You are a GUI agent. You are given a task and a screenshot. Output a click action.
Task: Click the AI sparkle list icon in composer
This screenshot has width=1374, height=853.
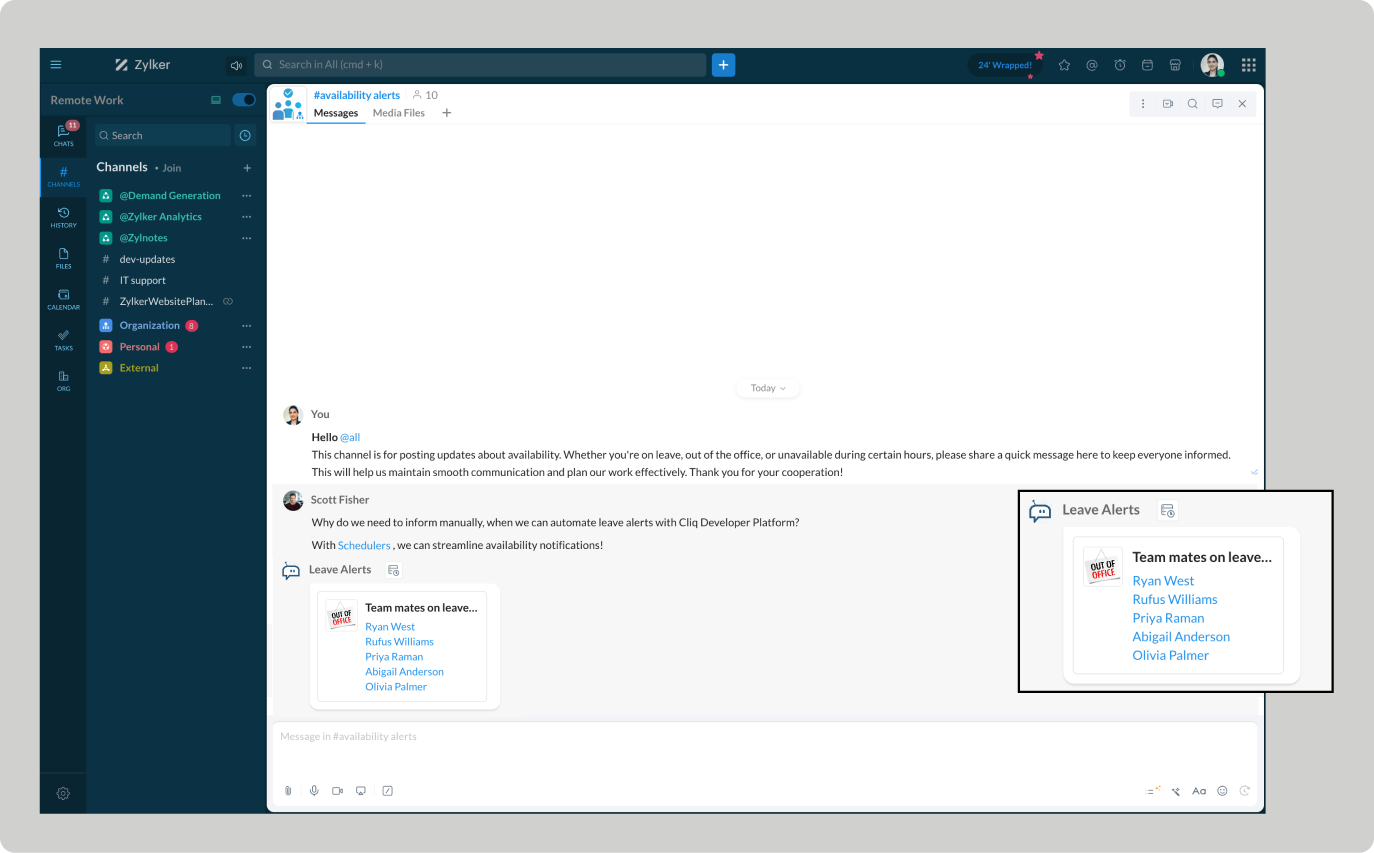tap(1153, 791)
